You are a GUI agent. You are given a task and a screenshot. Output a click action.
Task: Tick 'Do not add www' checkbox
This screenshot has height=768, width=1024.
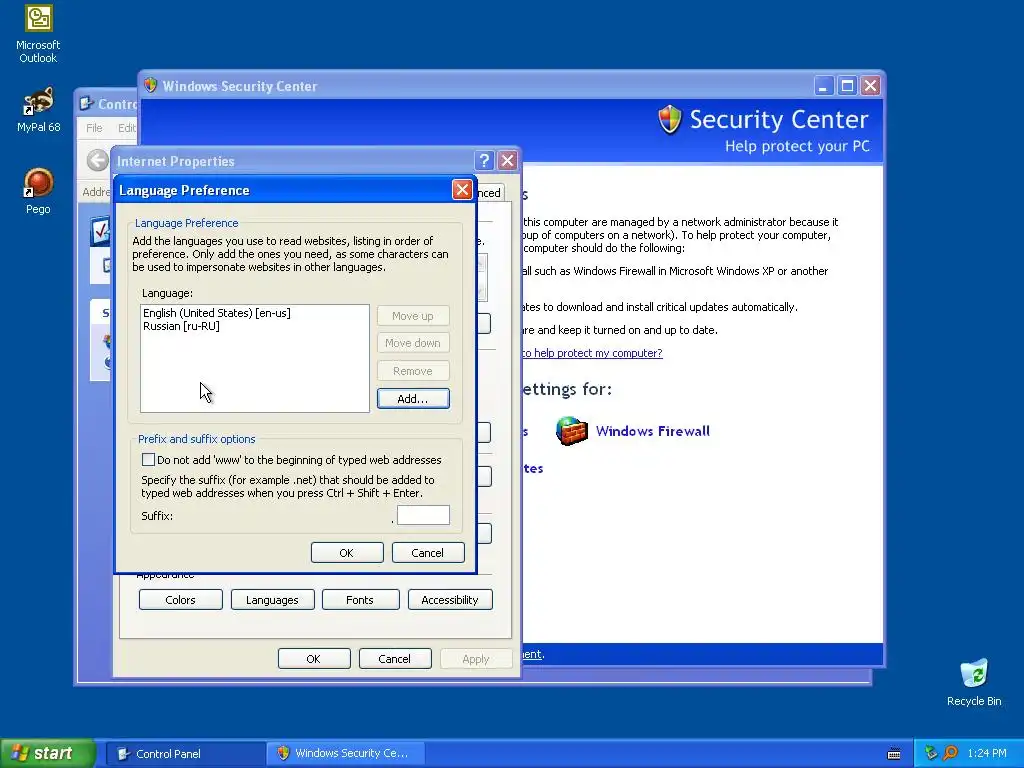(x=149, y=460)
